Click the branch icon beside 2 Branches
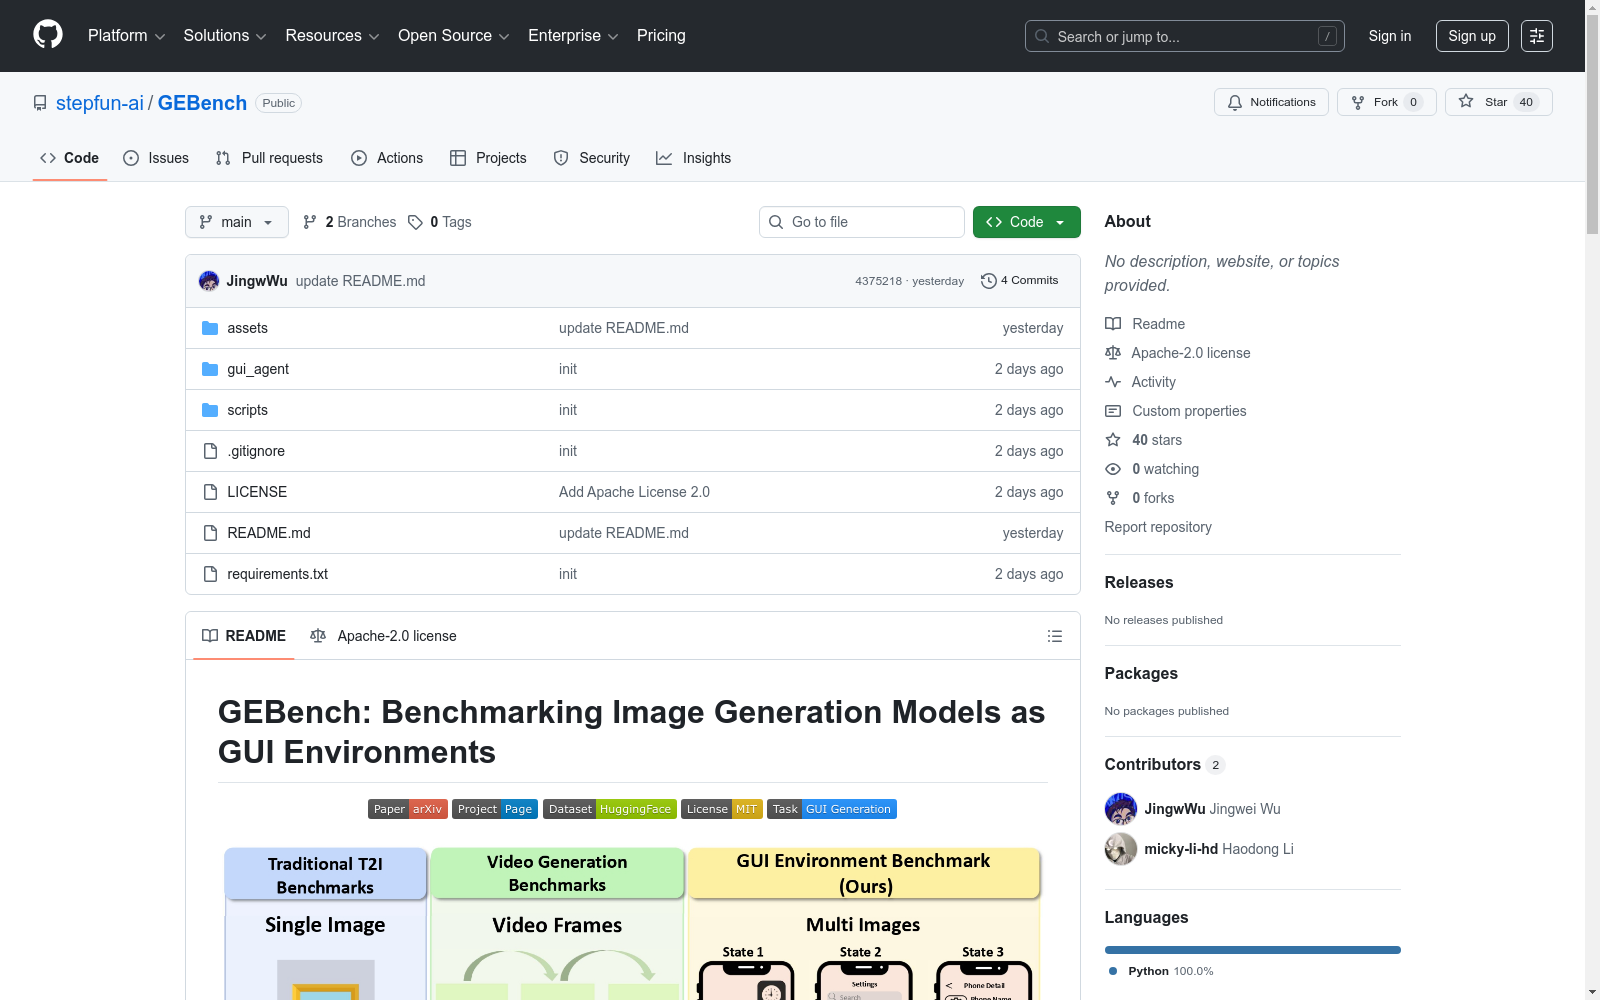 (x=310, y=222)
